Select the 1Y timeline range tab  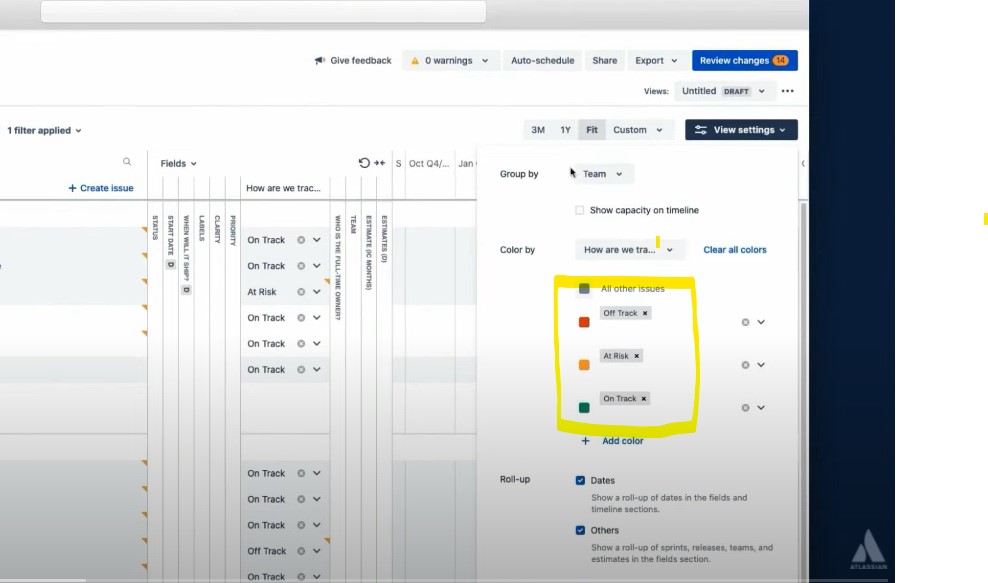[x=565, y=129]
